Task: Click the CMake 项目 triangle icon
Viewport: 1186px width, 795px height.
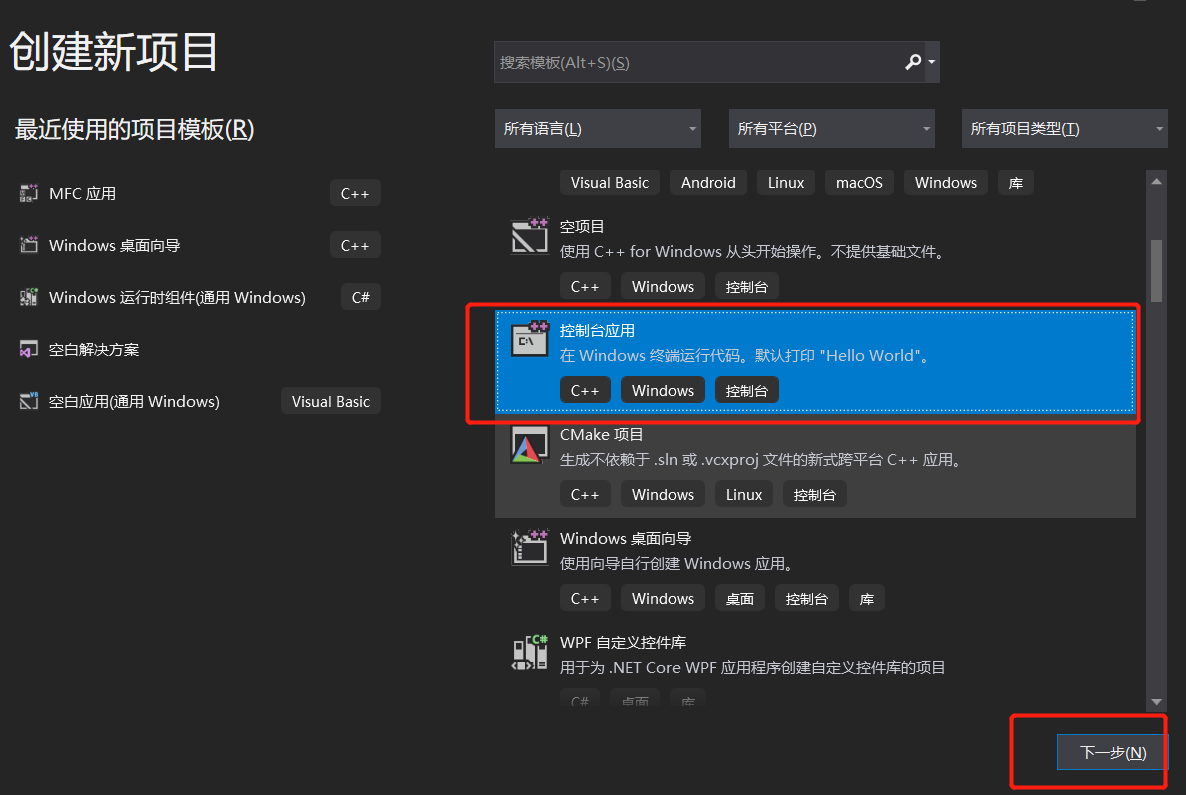Action: [529, 445]
